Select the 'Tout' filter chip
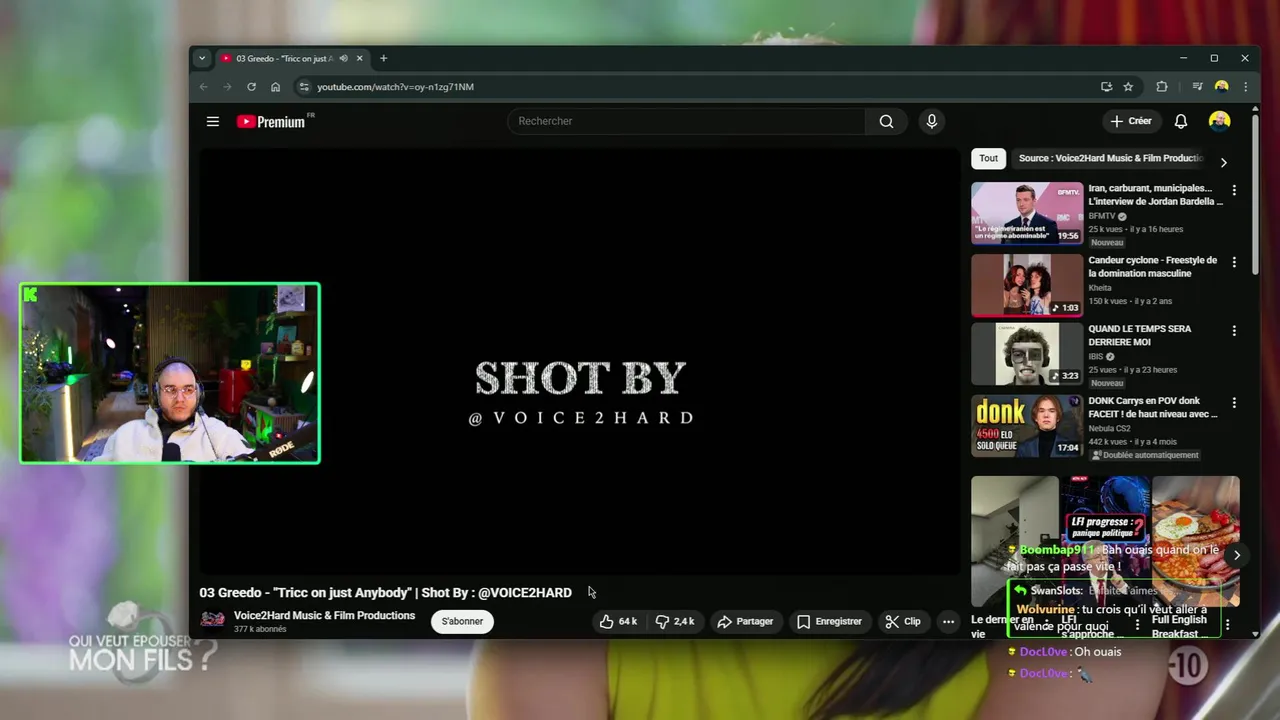The image size is (1280, 720). (989, 158)
